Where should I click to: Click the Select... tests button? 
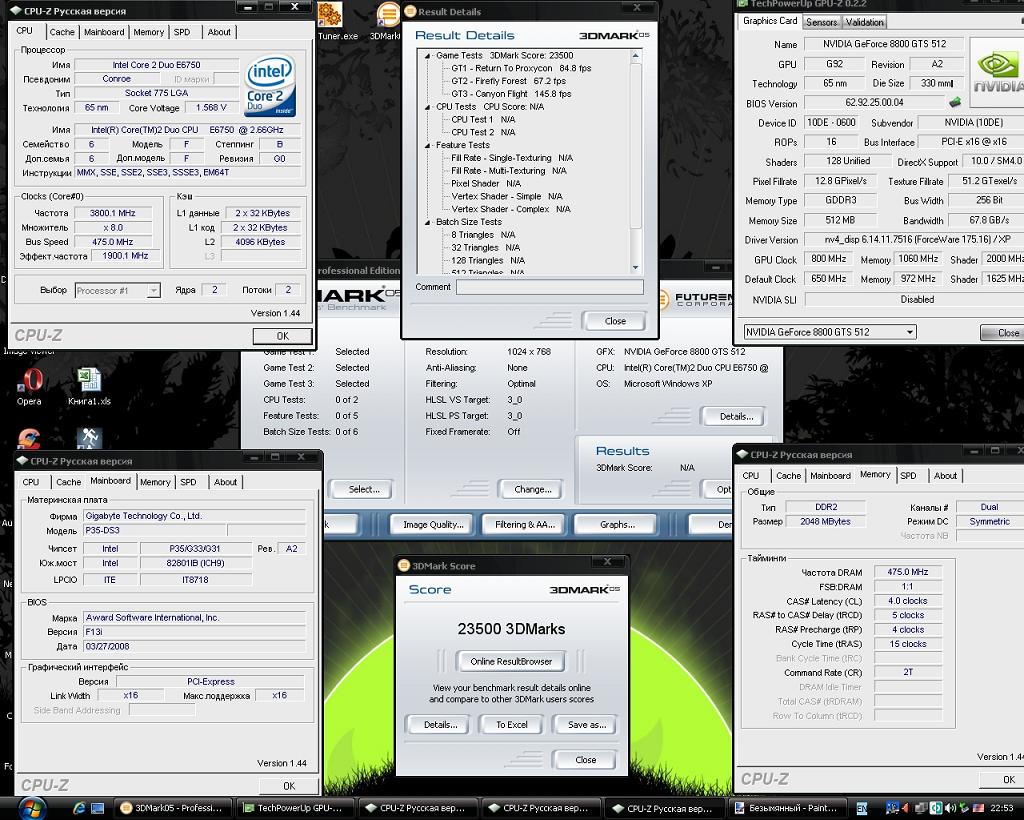[x=364, y=490]
